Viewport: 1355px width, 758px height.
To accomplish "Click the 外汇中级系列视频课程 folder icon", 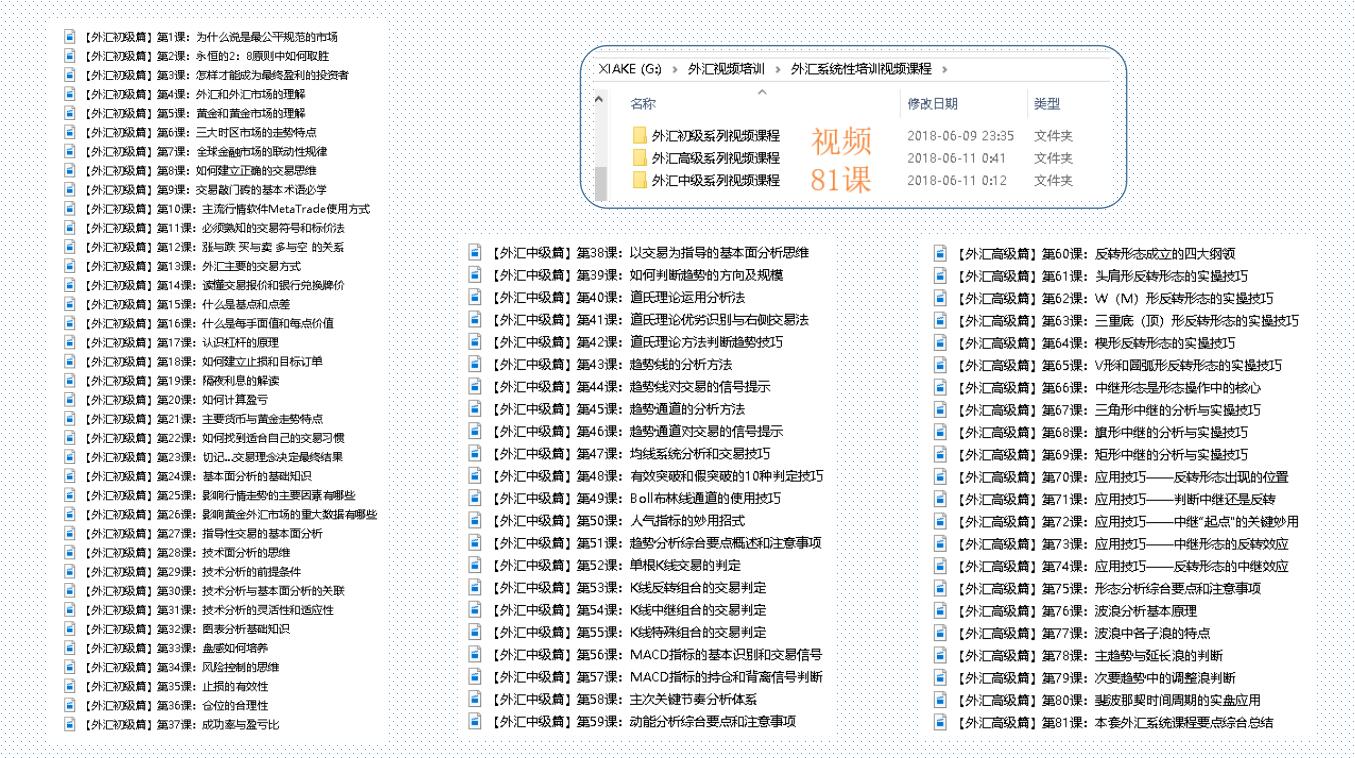I will pyautogui.click(x=639, y=181).
